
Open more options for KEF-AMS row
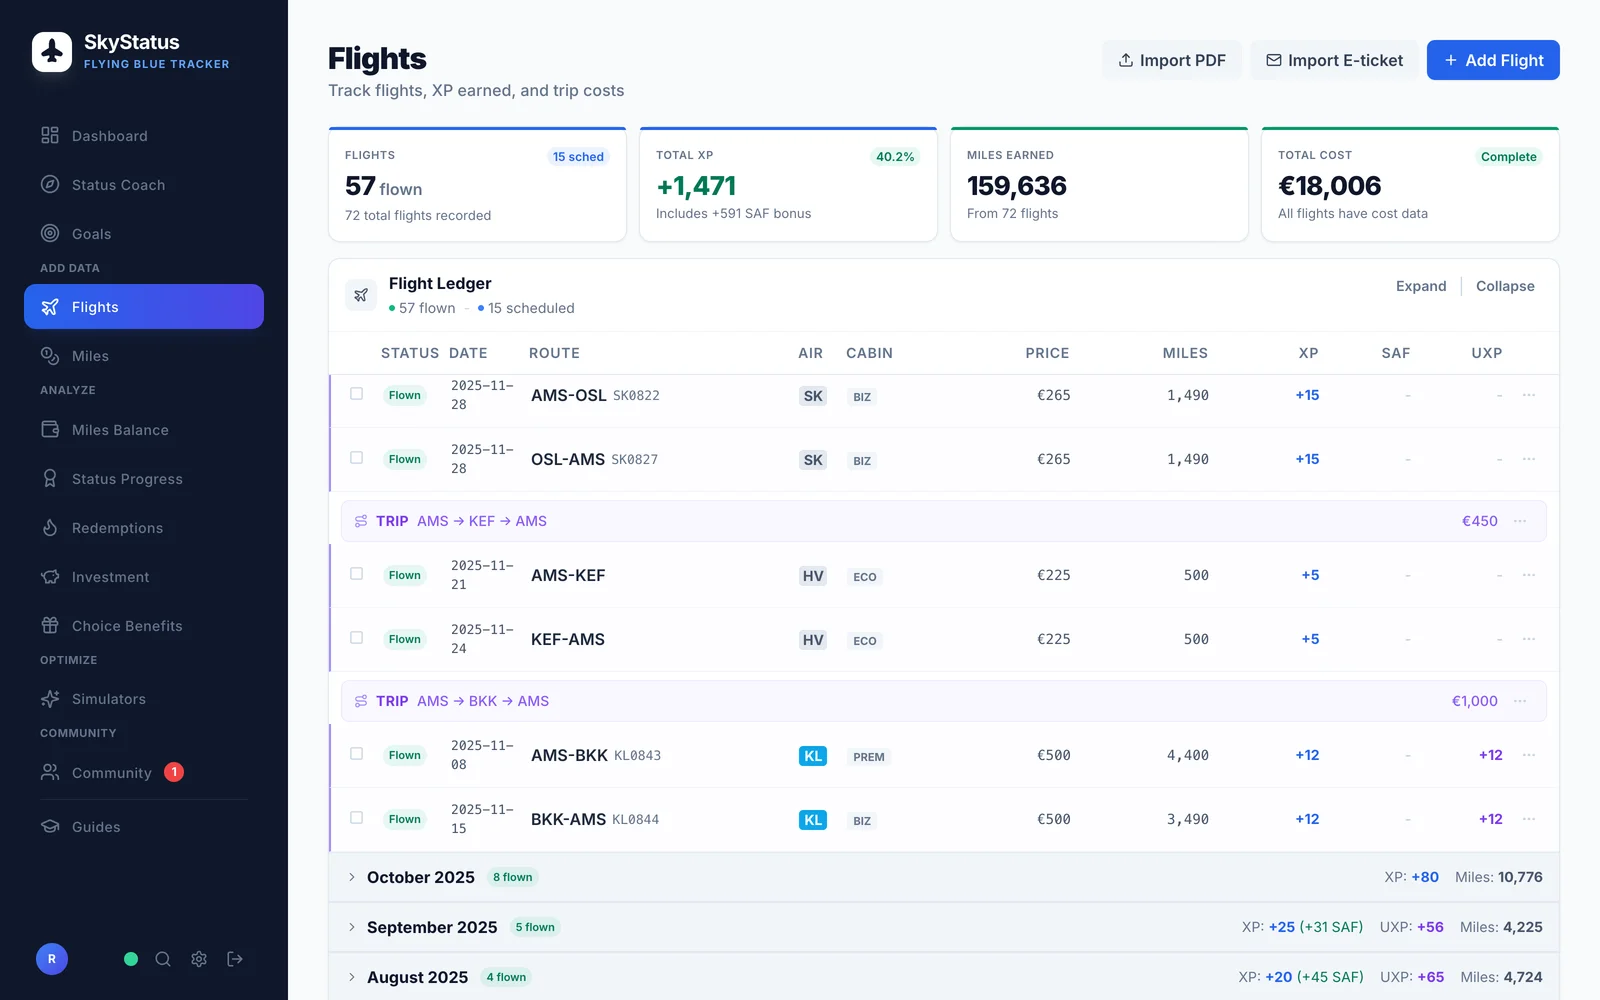click(1529, 639)
